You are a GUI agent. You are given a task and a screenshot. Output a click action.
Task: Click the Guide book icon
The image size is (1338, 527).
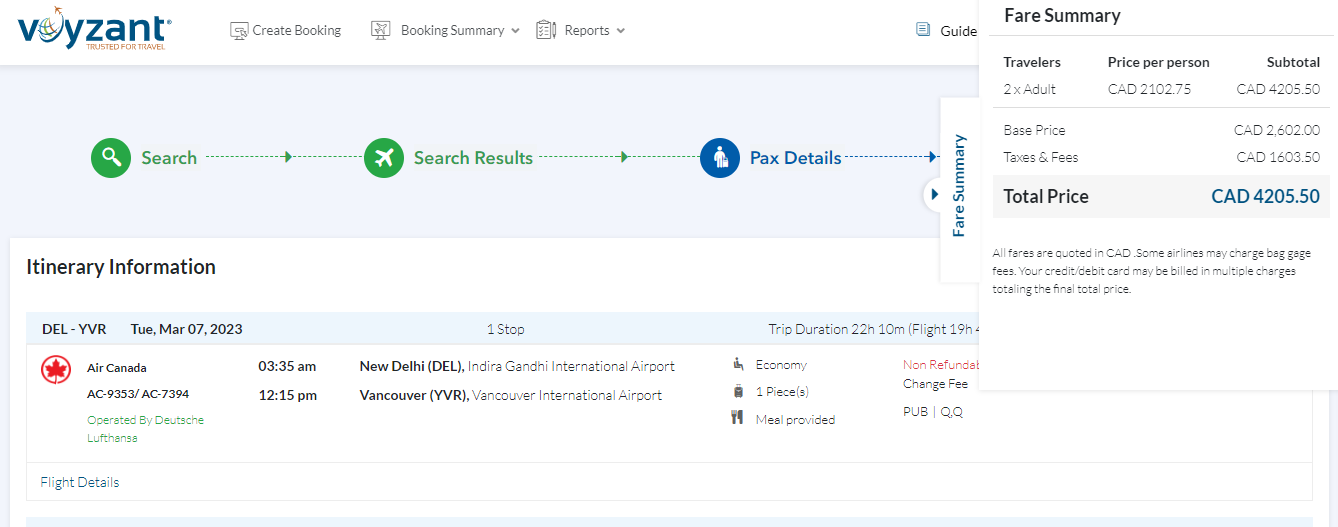[923, 30]
